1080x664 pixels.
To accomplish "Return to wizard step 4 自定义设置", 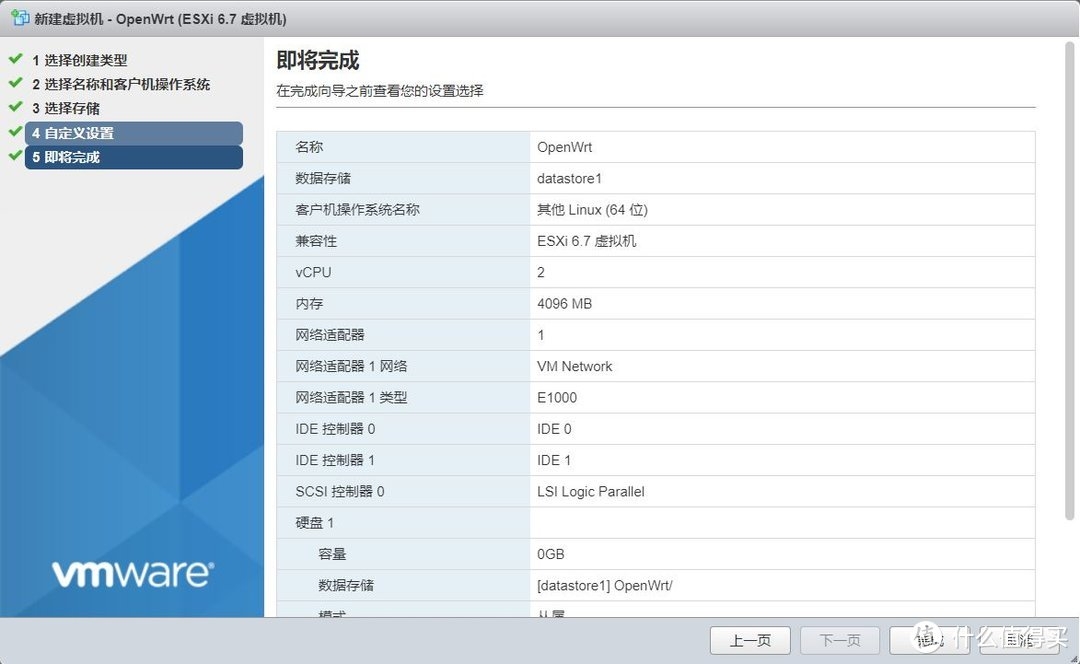I will [x=134, y=133].
